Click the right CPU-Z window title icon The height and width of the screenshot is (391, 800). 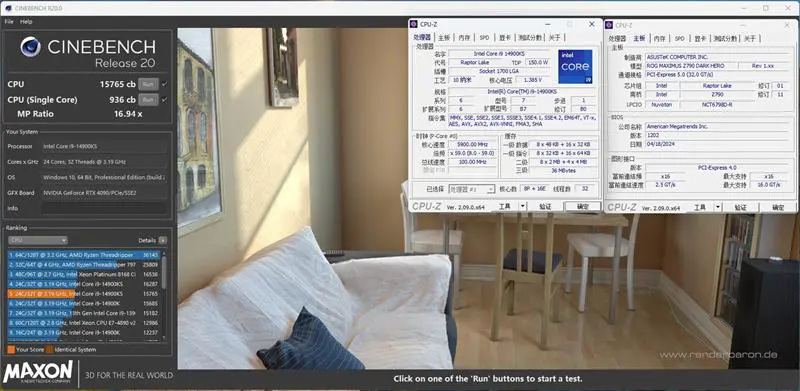pos(609,25)
